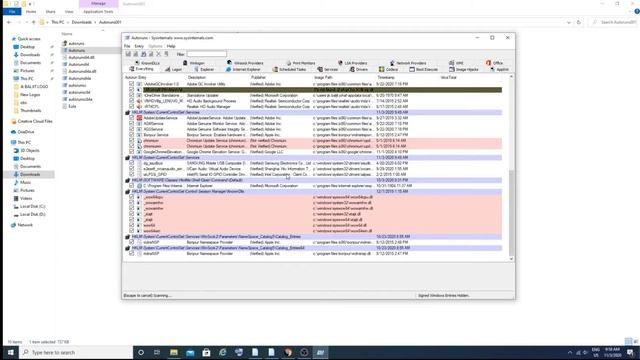Click the Autoruns list scroll-down arrow
The height and width of the screenshot is (360, 640).
(x=511, y=259)
